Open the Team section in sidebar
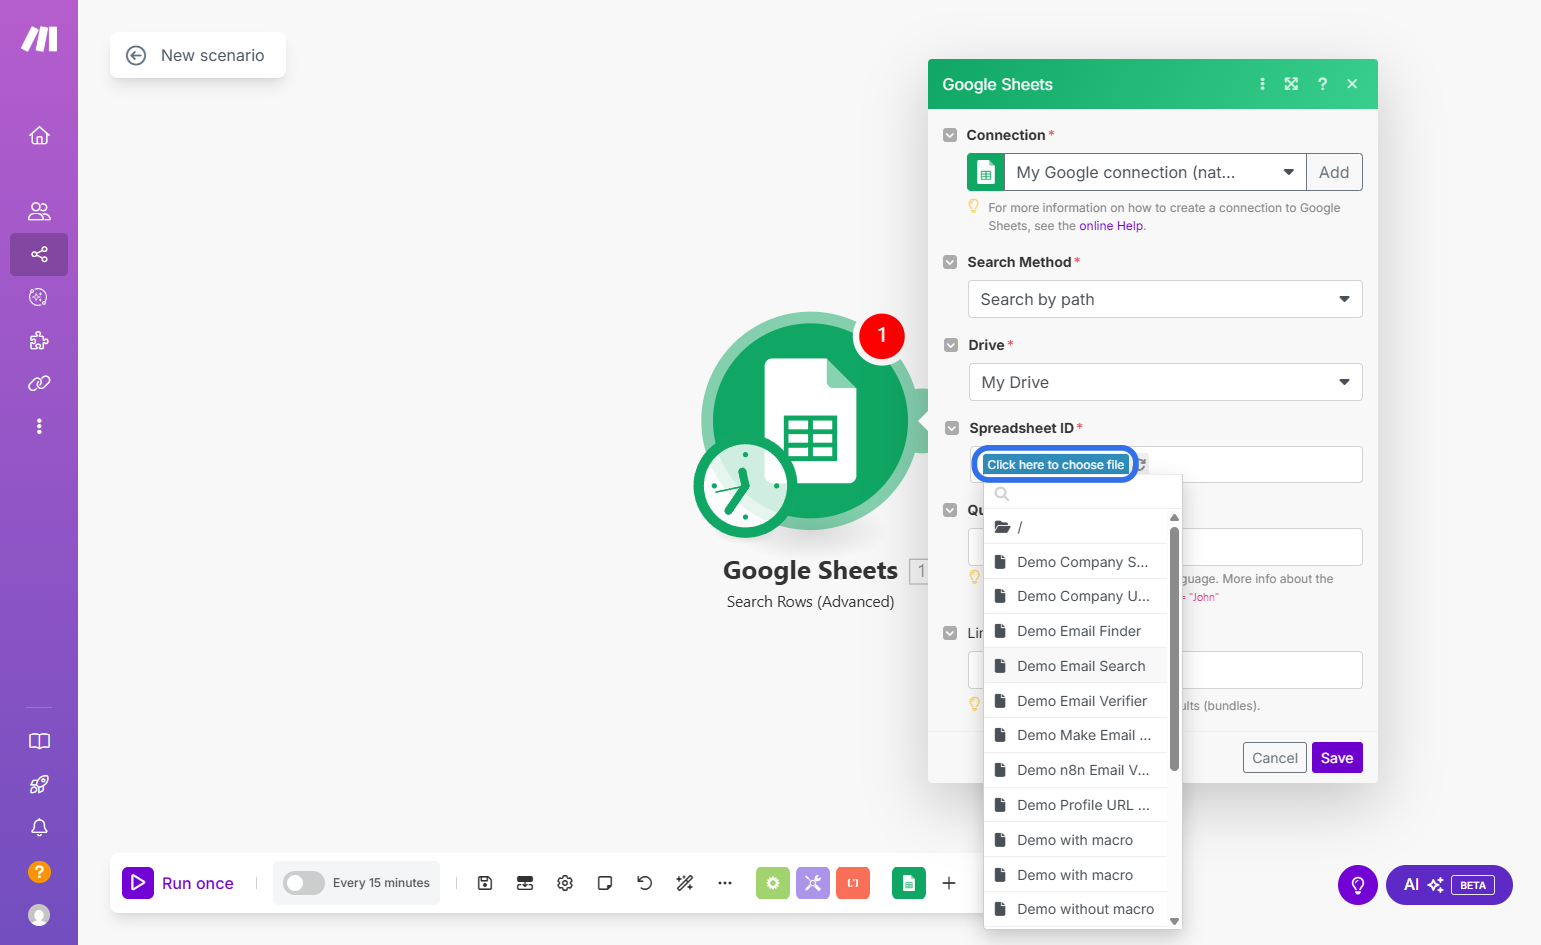1541x945 pixels. tap(39, 211)
